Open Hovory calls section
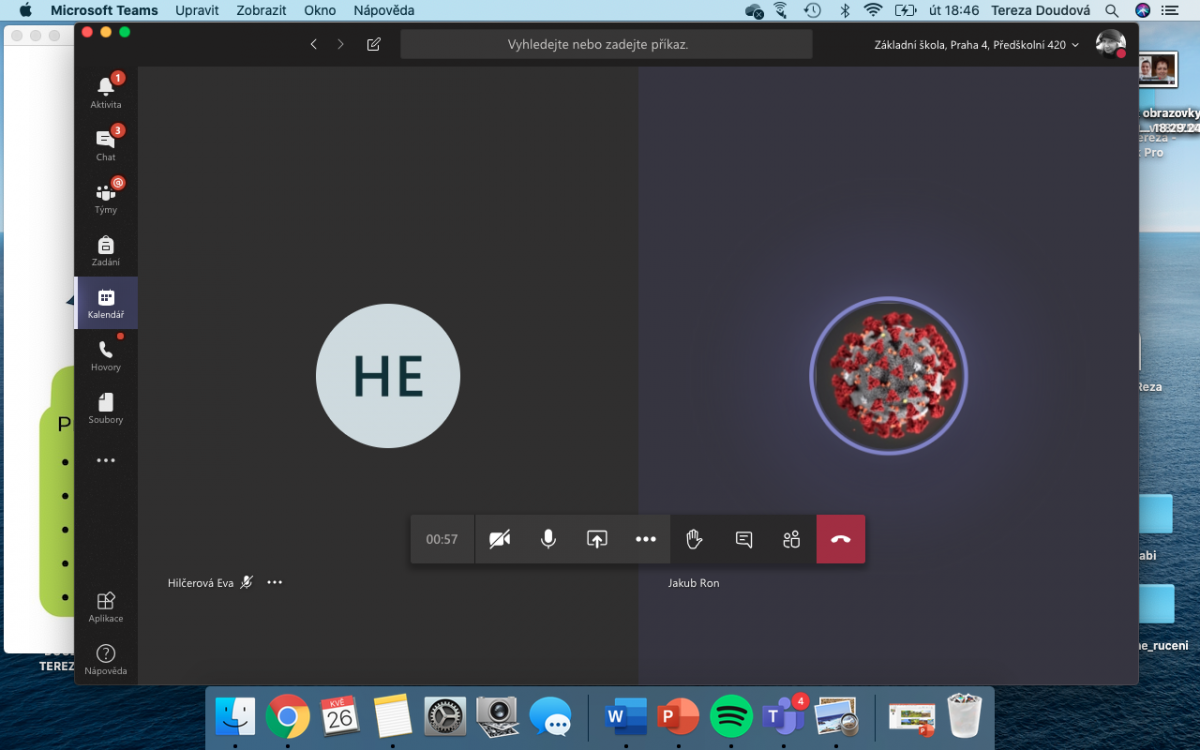Image resolution: width=1200 pixels, height=750 pixels. coord(106,355)
